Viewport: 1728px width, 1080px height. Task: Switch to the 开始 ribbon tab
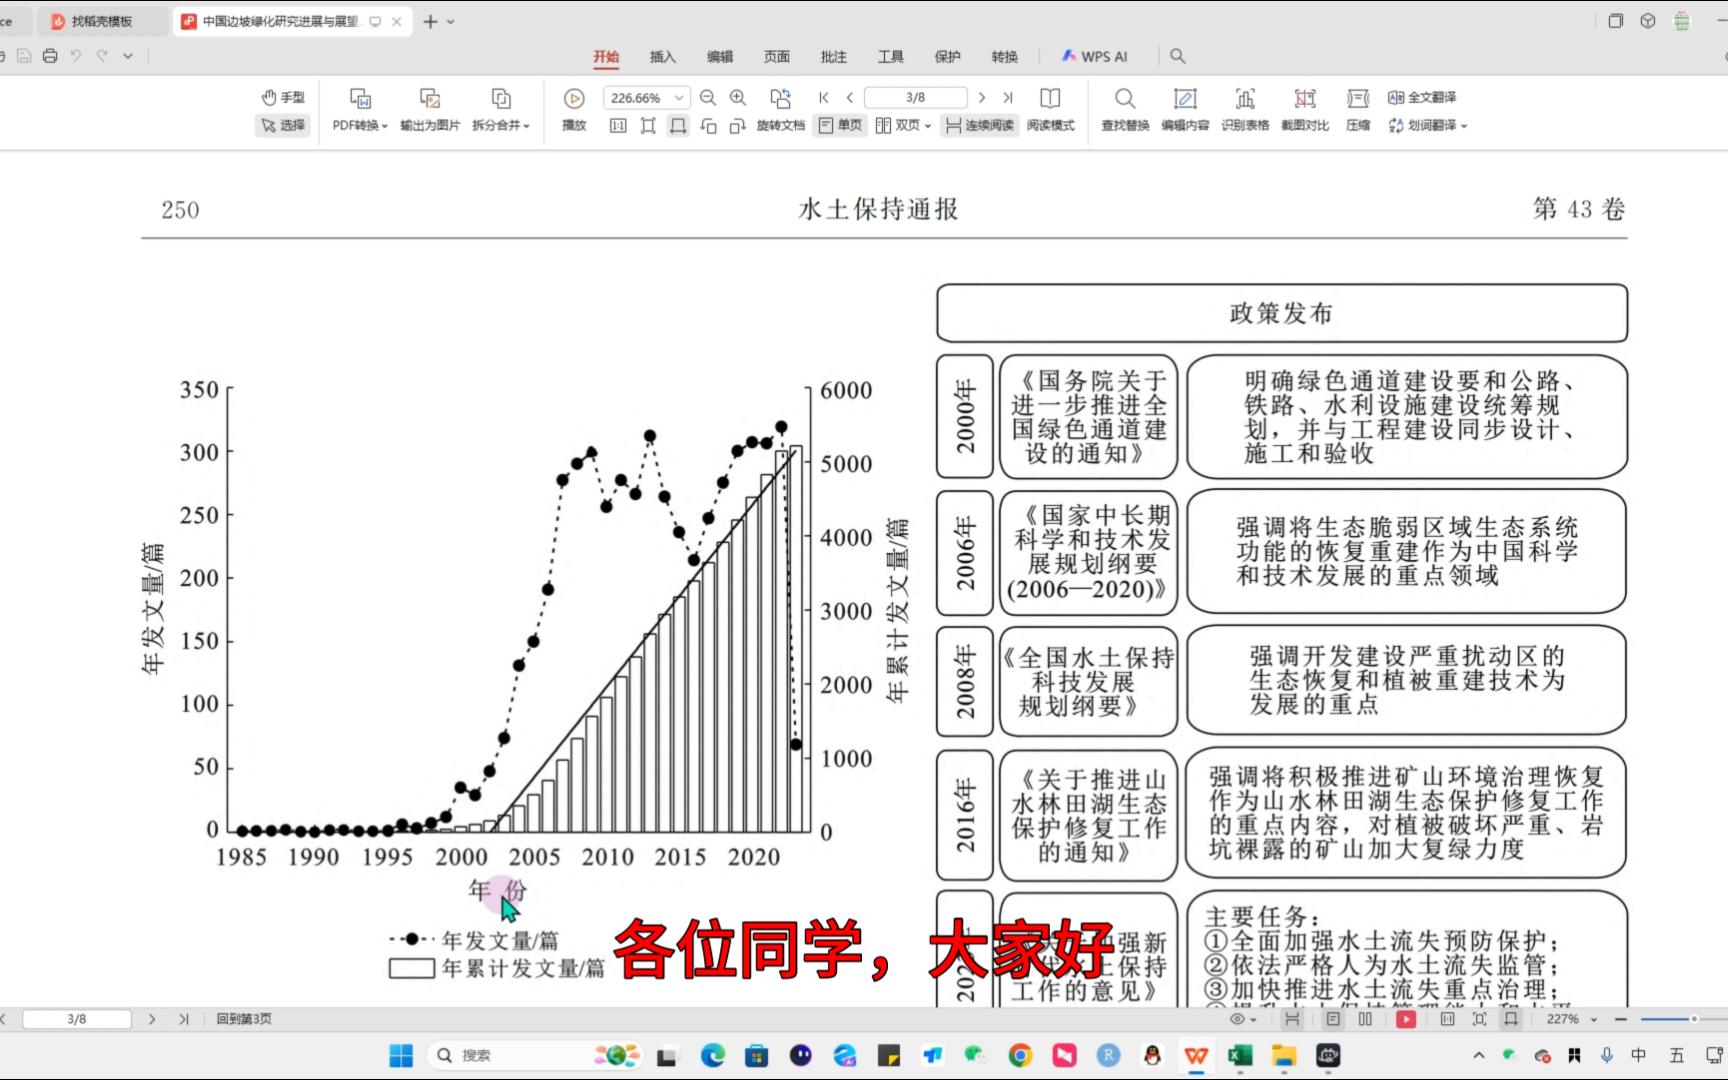tap(606, 57)
